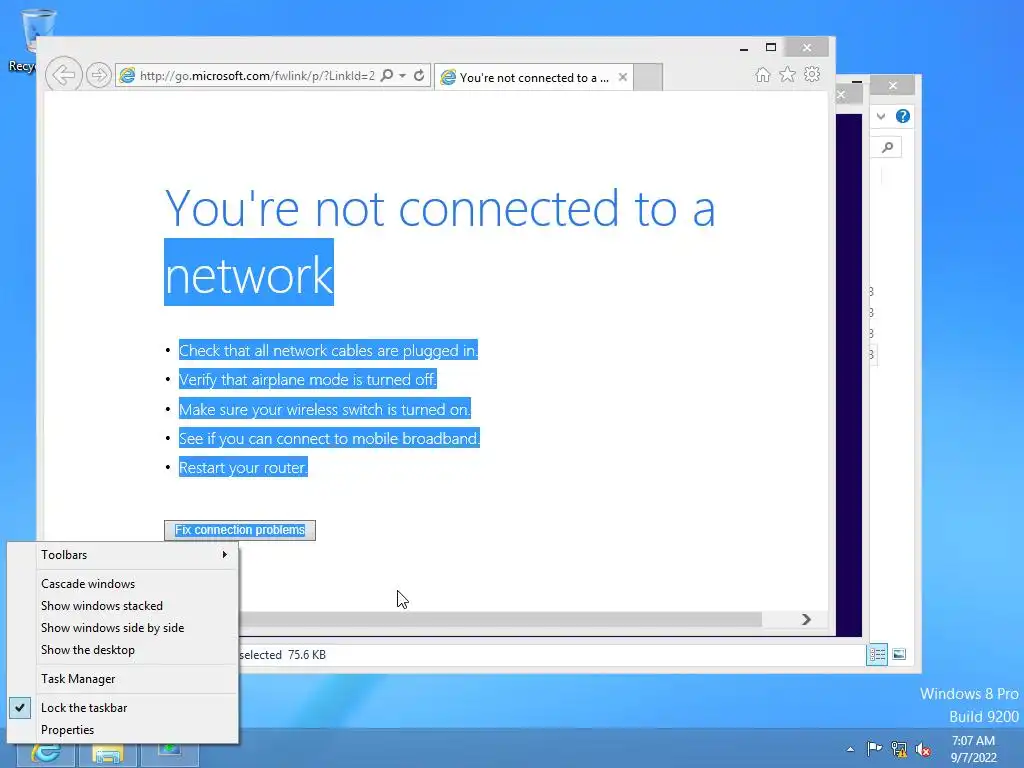Click the address bar URL field
The height and width of the screenshot is (768, 1024).
point(257,76)
